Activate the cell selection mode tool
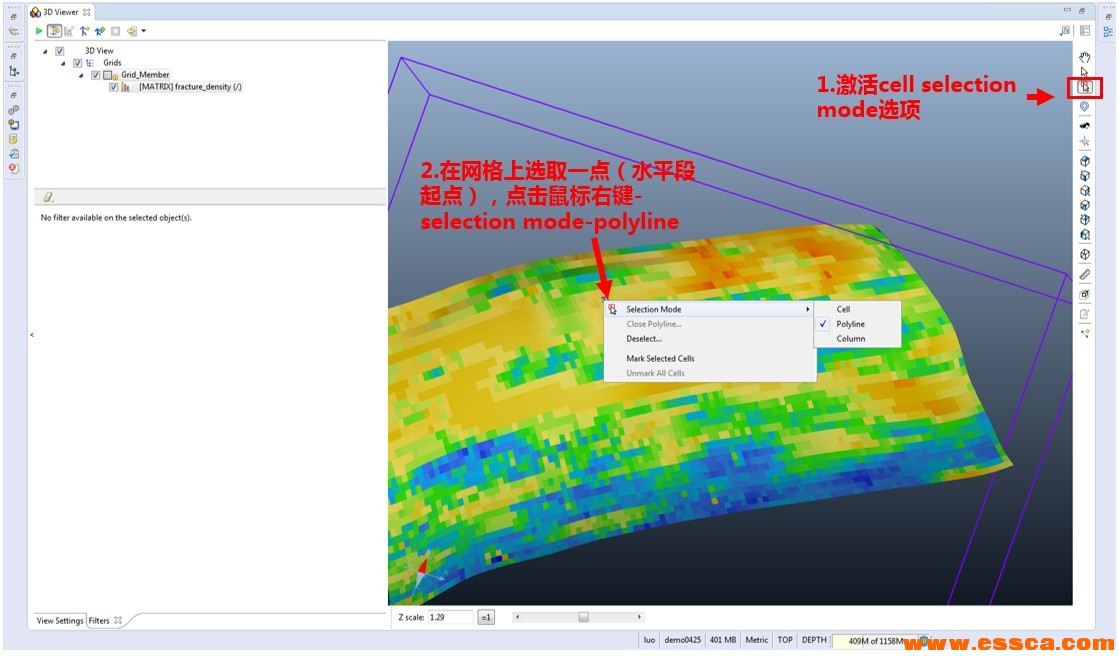 1084,88
